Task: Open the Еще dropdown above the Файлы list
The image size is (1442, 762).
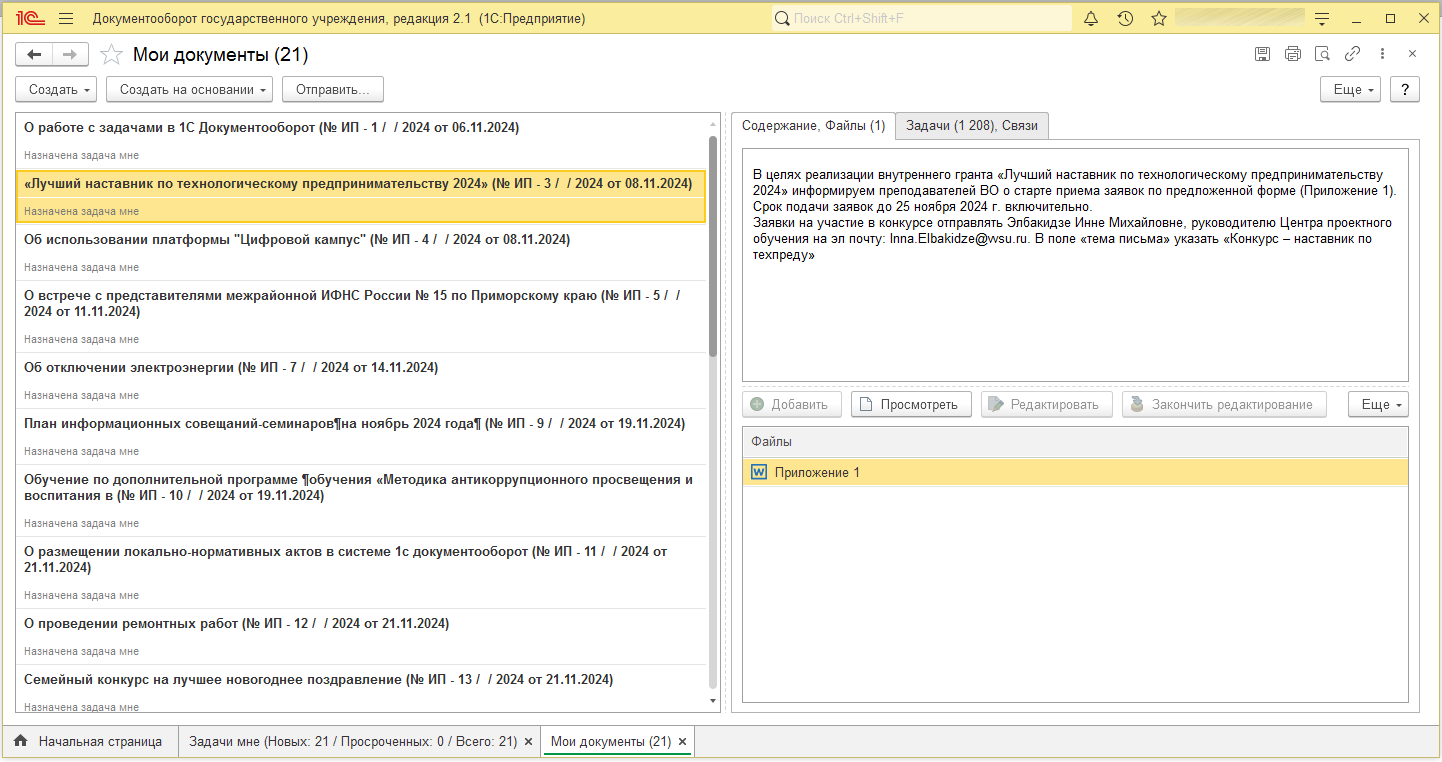Action: (1380, 404)
